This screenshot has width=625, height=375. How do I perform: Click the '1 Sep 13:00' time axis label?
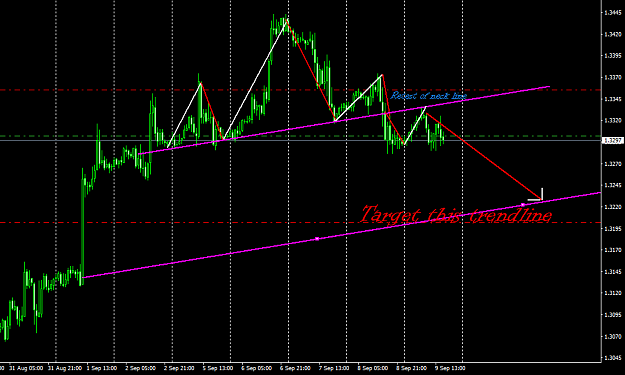[x=102, y=368]
